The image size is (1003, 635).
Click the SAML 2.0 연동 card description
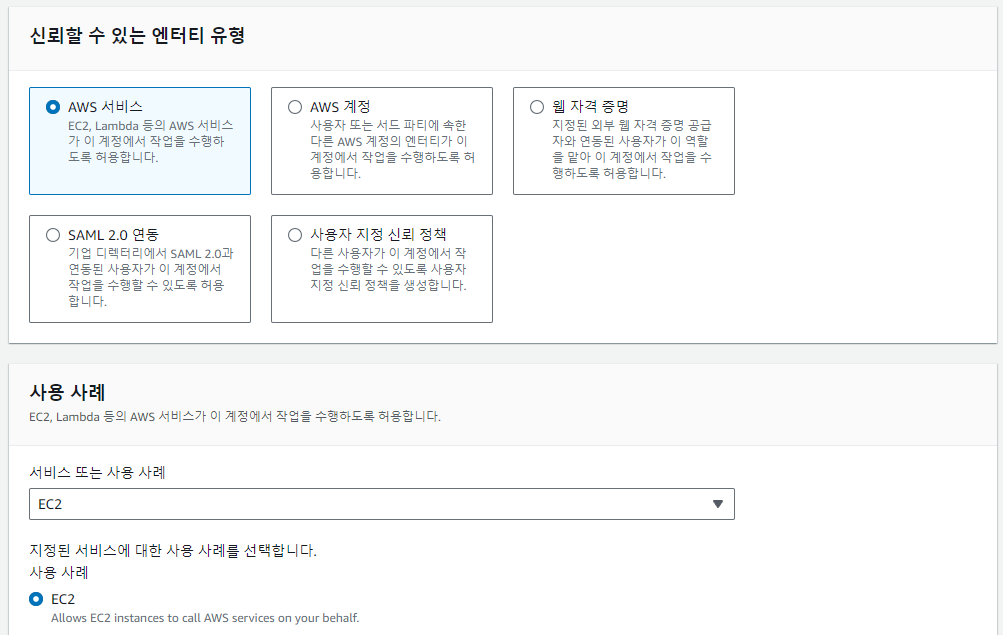click(x=151, y=277)
